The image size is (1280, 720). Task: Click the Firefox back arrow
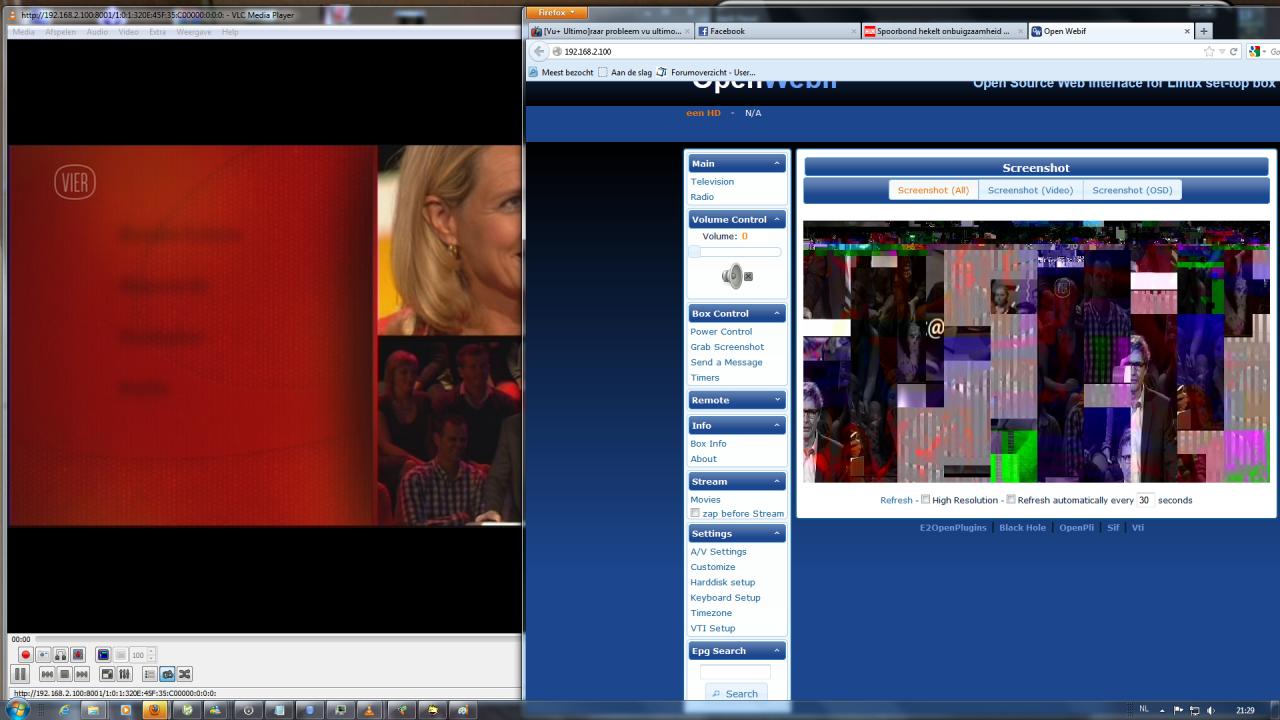click(538, 51)
